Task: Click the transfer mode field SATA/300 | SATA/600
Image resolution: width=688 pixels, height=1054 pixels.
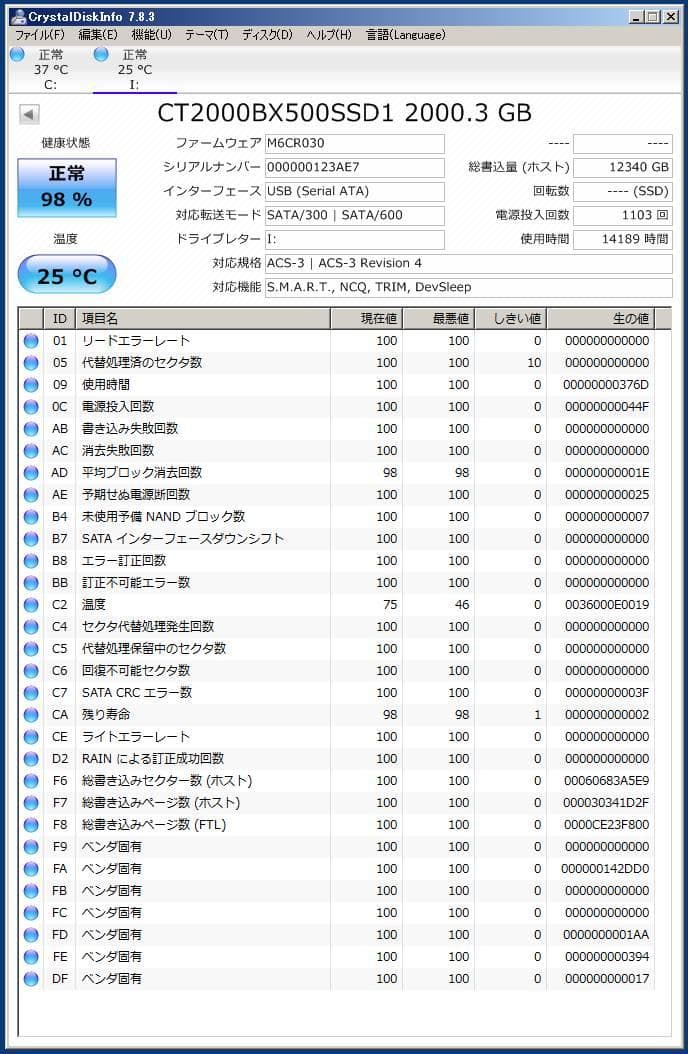Action: 355,216
